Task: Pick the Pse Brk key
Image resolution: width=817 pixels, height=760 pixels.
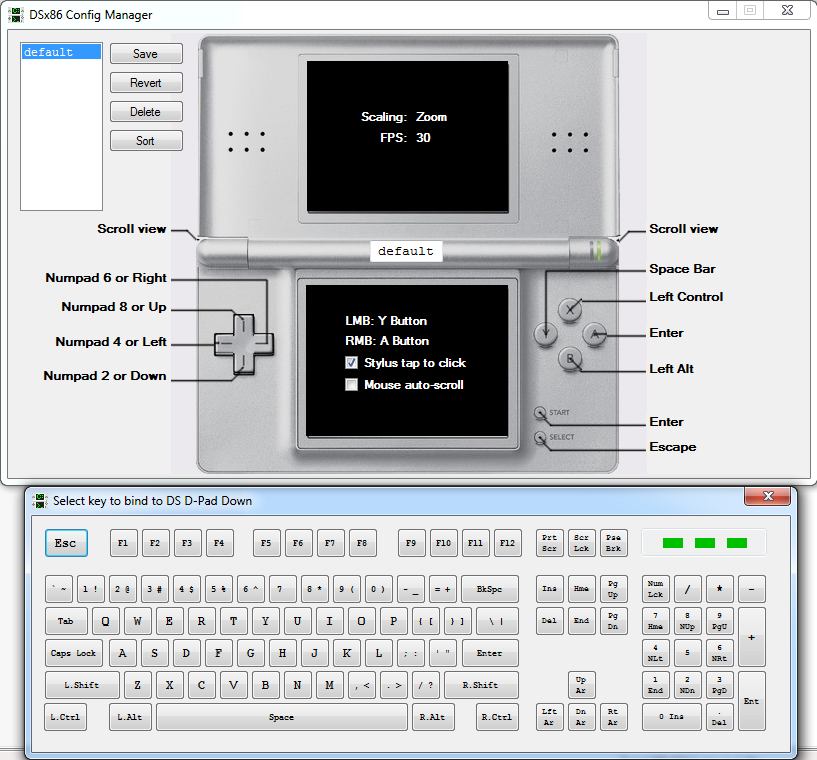Action: coord(614,543)
